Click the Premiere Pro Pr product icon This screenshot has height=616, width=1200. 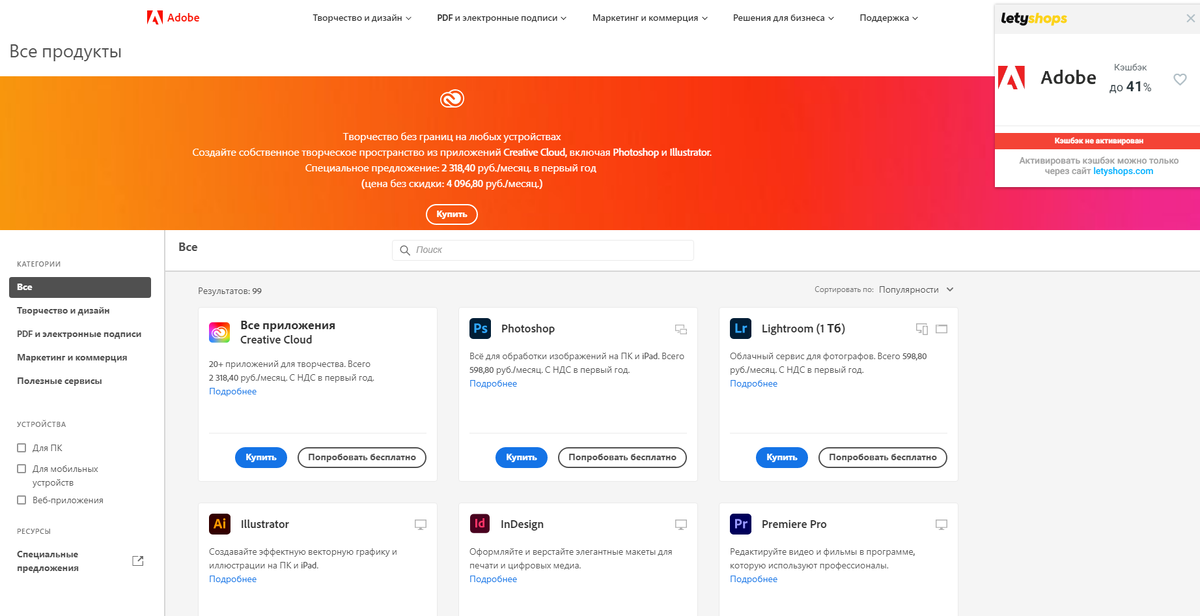(x=741, y=524)
